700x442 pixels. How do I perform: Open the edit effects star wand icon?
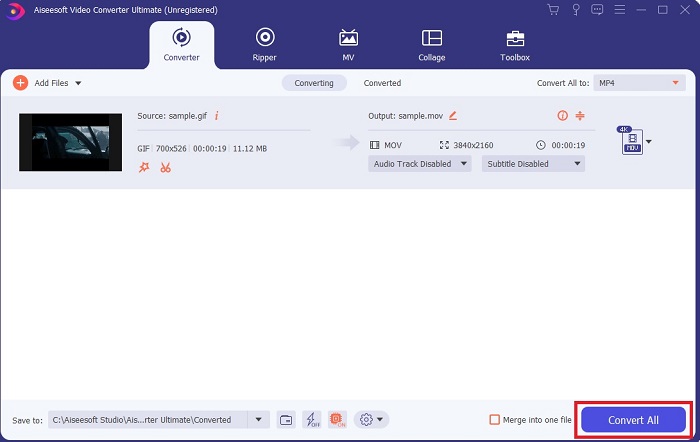(144, 167)
